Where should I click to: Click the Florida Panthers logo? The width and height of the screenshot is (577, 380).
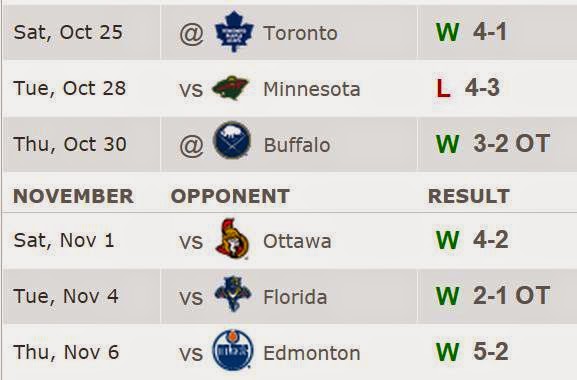point(233,294)
